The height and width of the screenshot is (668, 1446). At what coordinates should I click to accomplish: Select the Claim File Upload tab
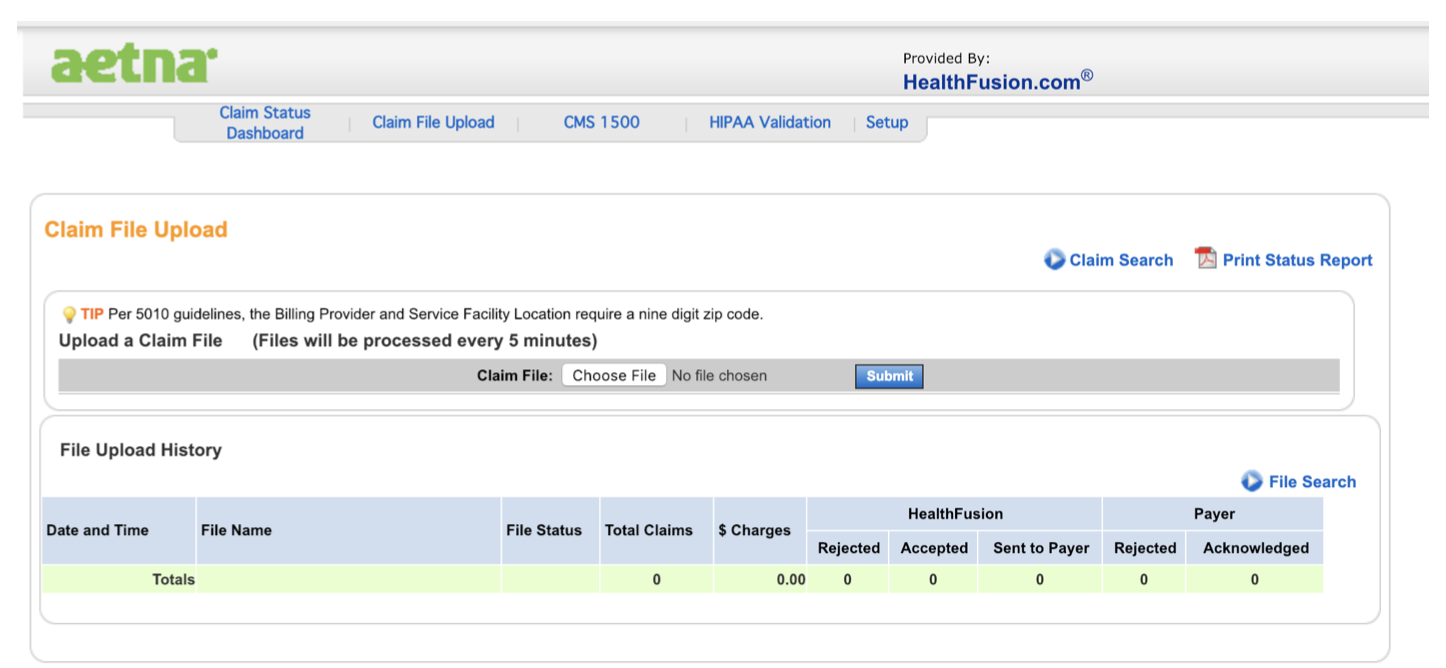pyautogui.click(x=432, y=122)
